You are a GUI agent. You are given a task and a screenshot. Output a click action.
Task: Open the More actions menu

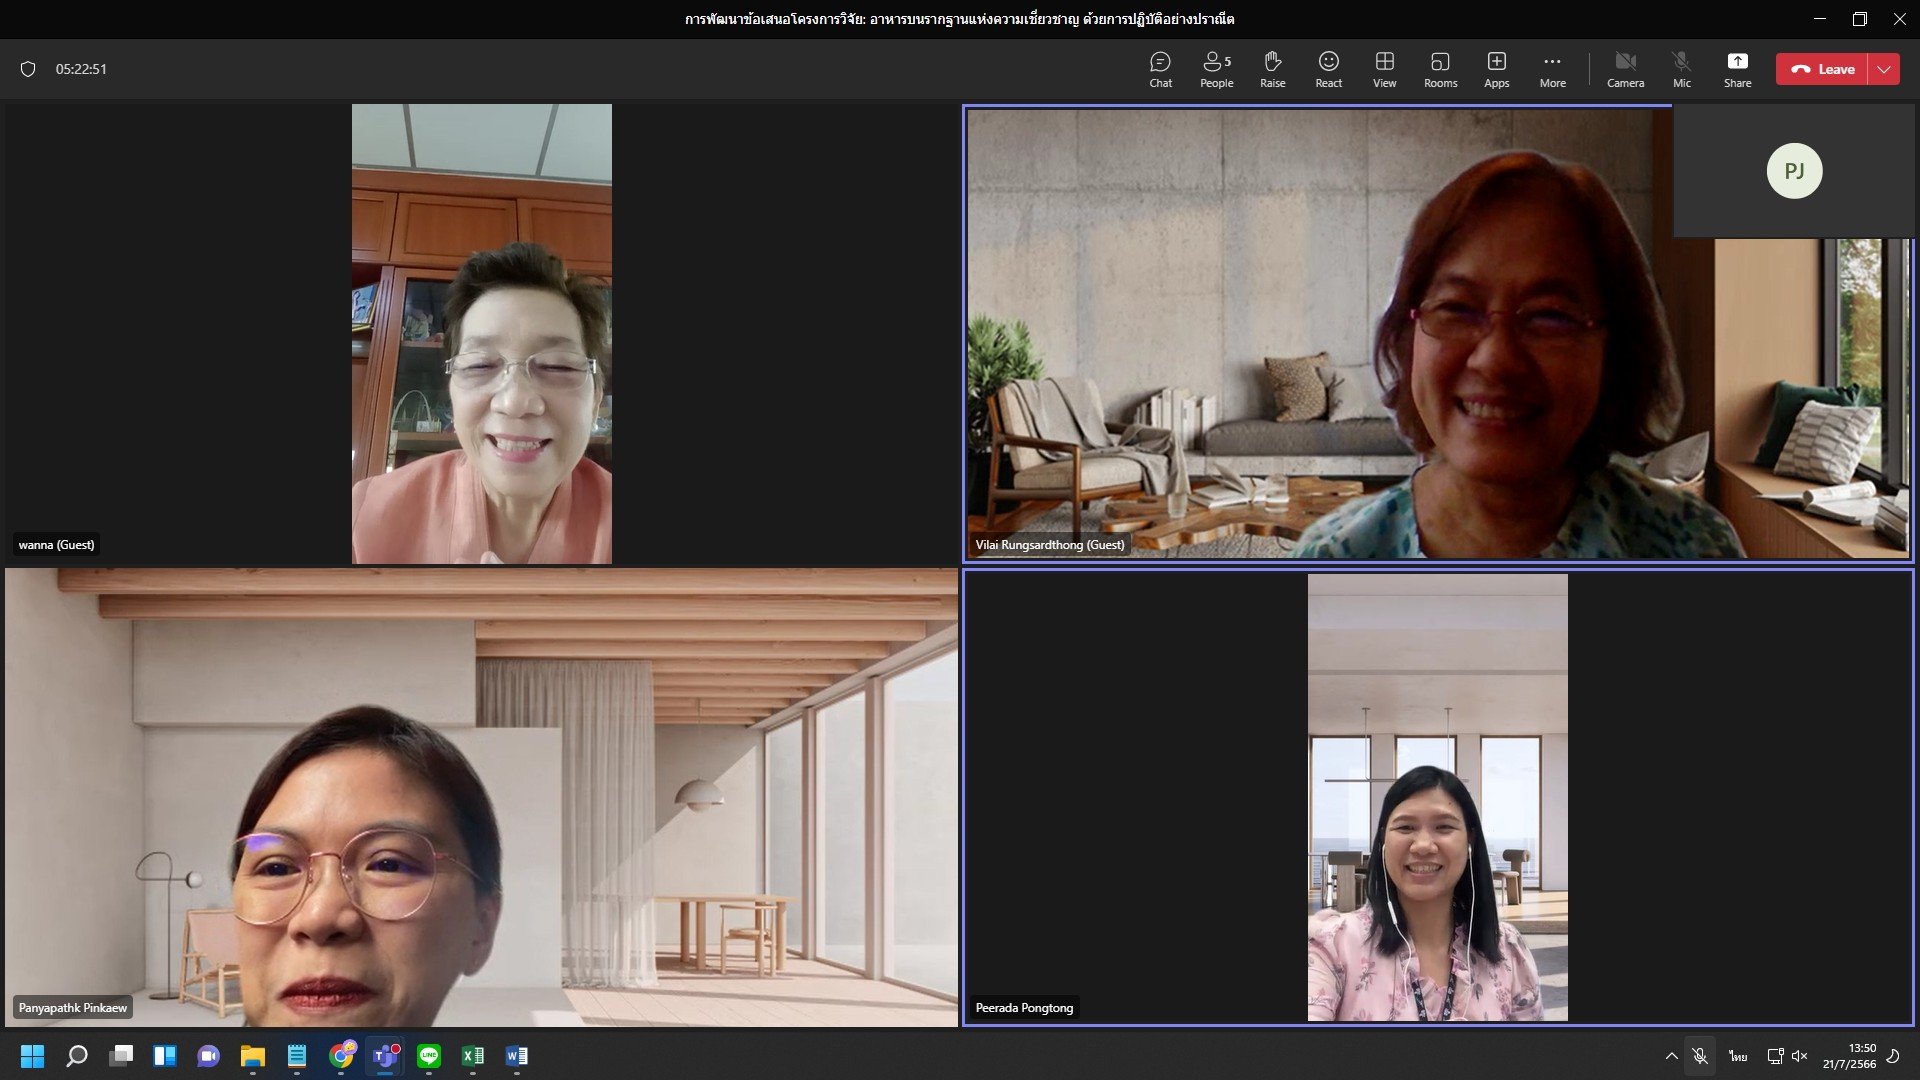pos(1552,69)
